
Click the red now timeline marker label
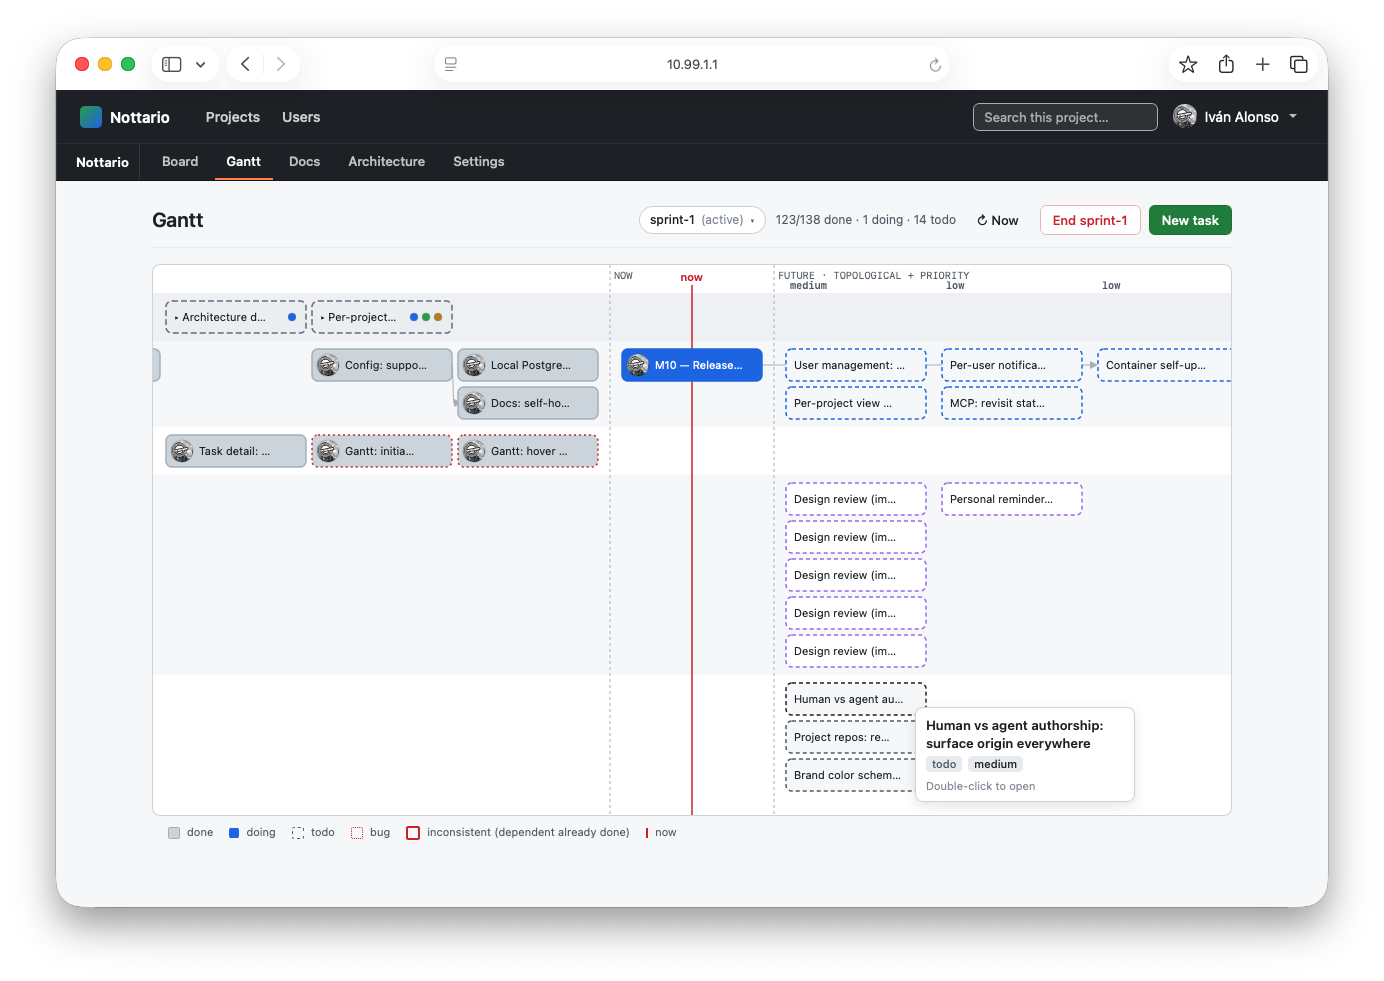tap(691, 277)
